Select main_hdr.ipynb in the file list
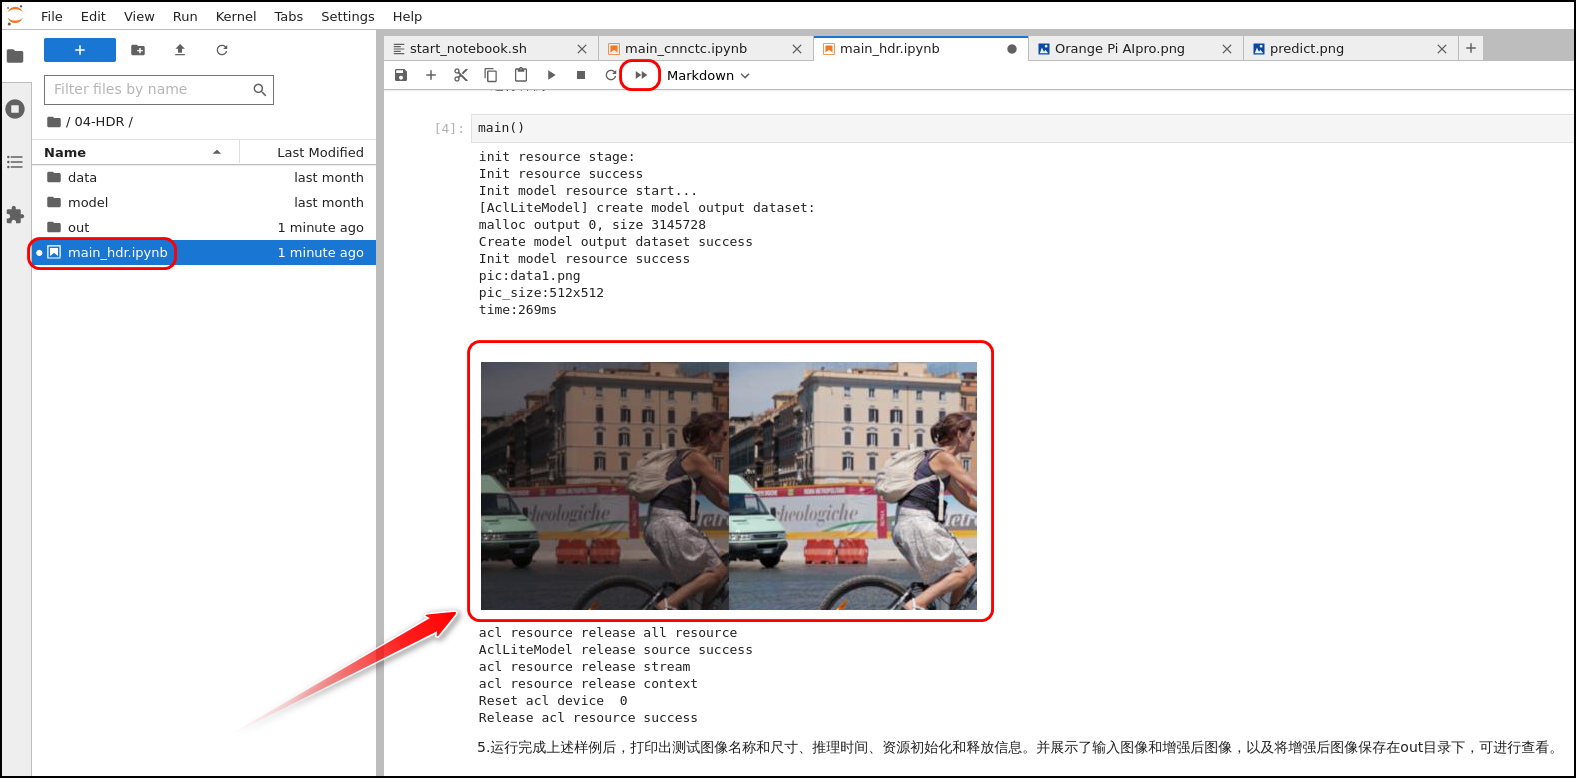1576x778 pixels. (x=204, y=252)
